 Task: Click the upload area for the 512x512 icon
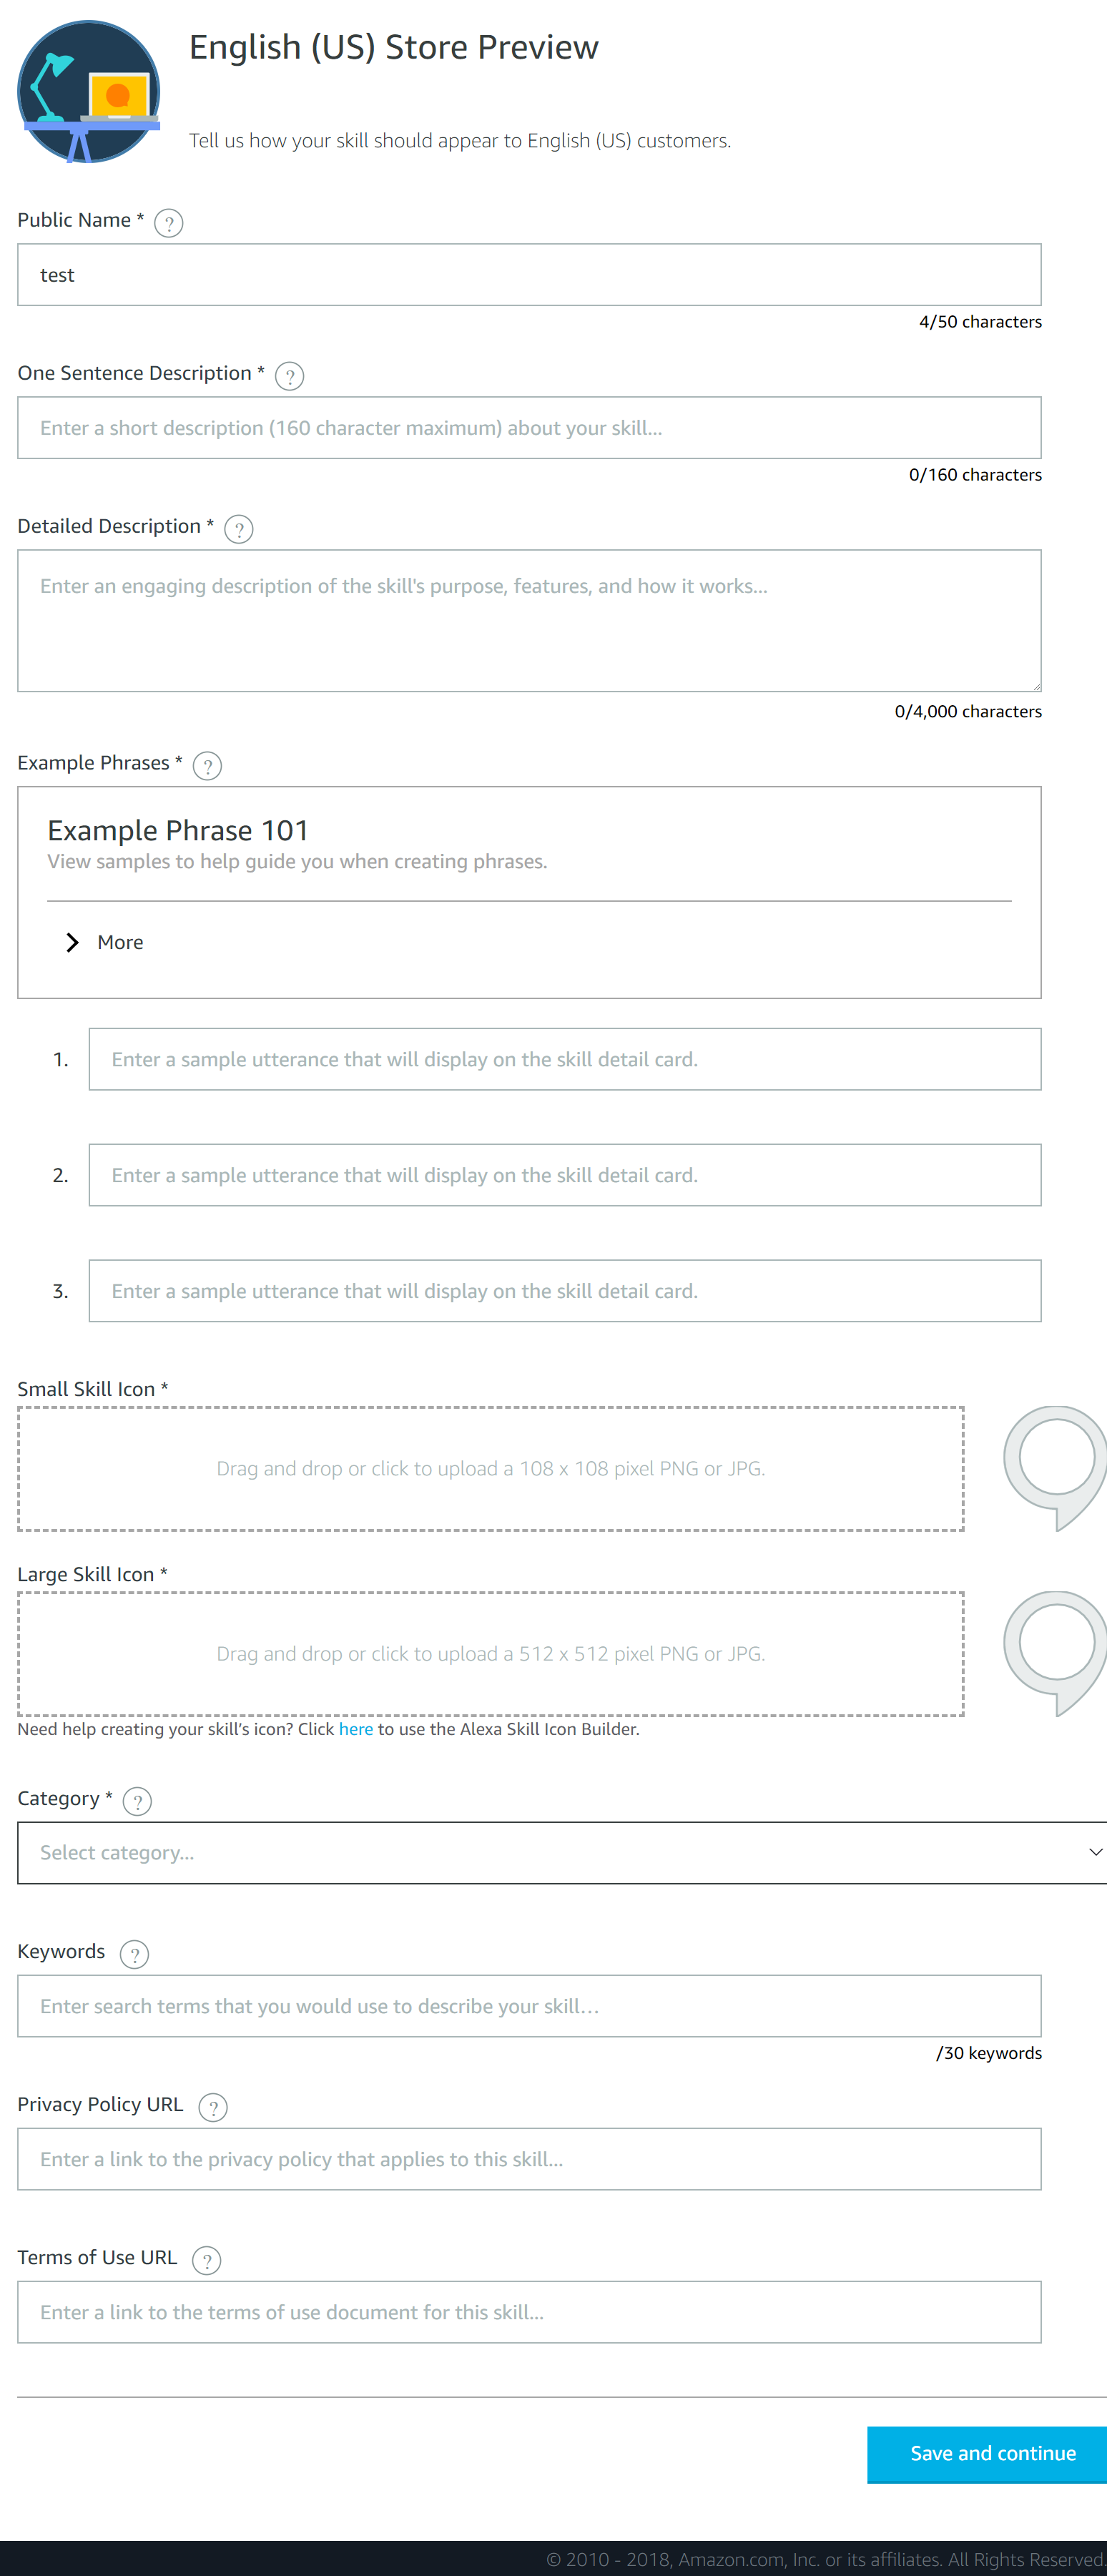tap(490, 1654)
